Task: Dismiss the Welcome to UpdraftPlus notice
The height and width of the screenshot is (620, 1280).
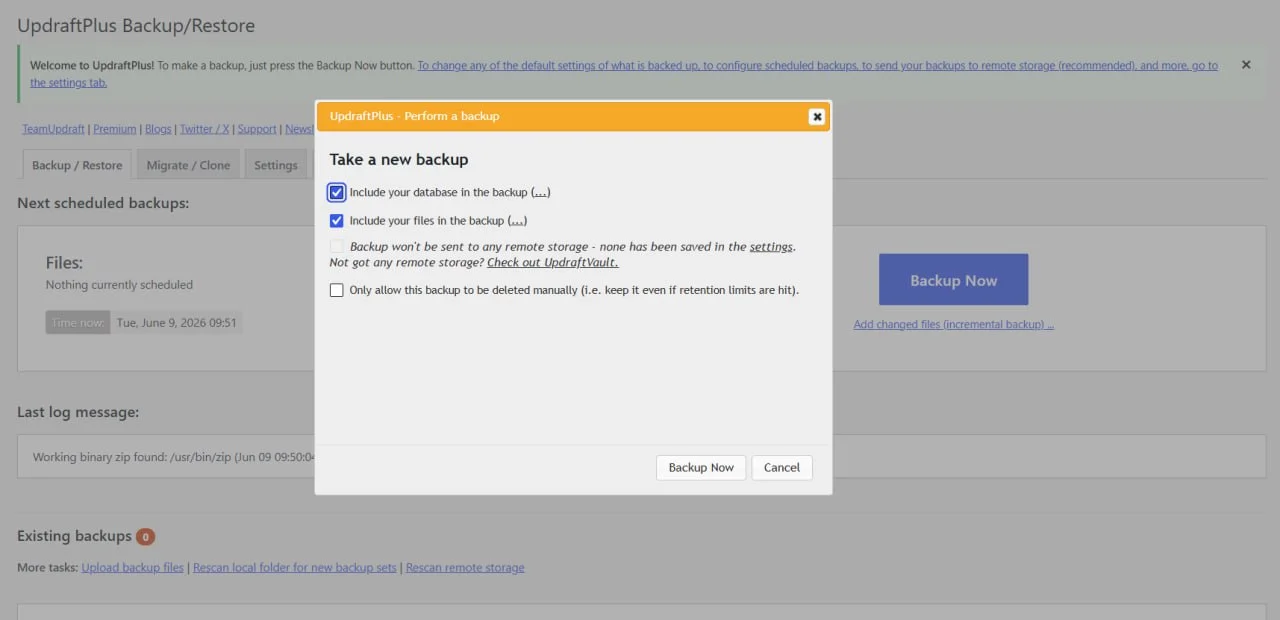Action: pyautogui.click(x=1246, y=65)
